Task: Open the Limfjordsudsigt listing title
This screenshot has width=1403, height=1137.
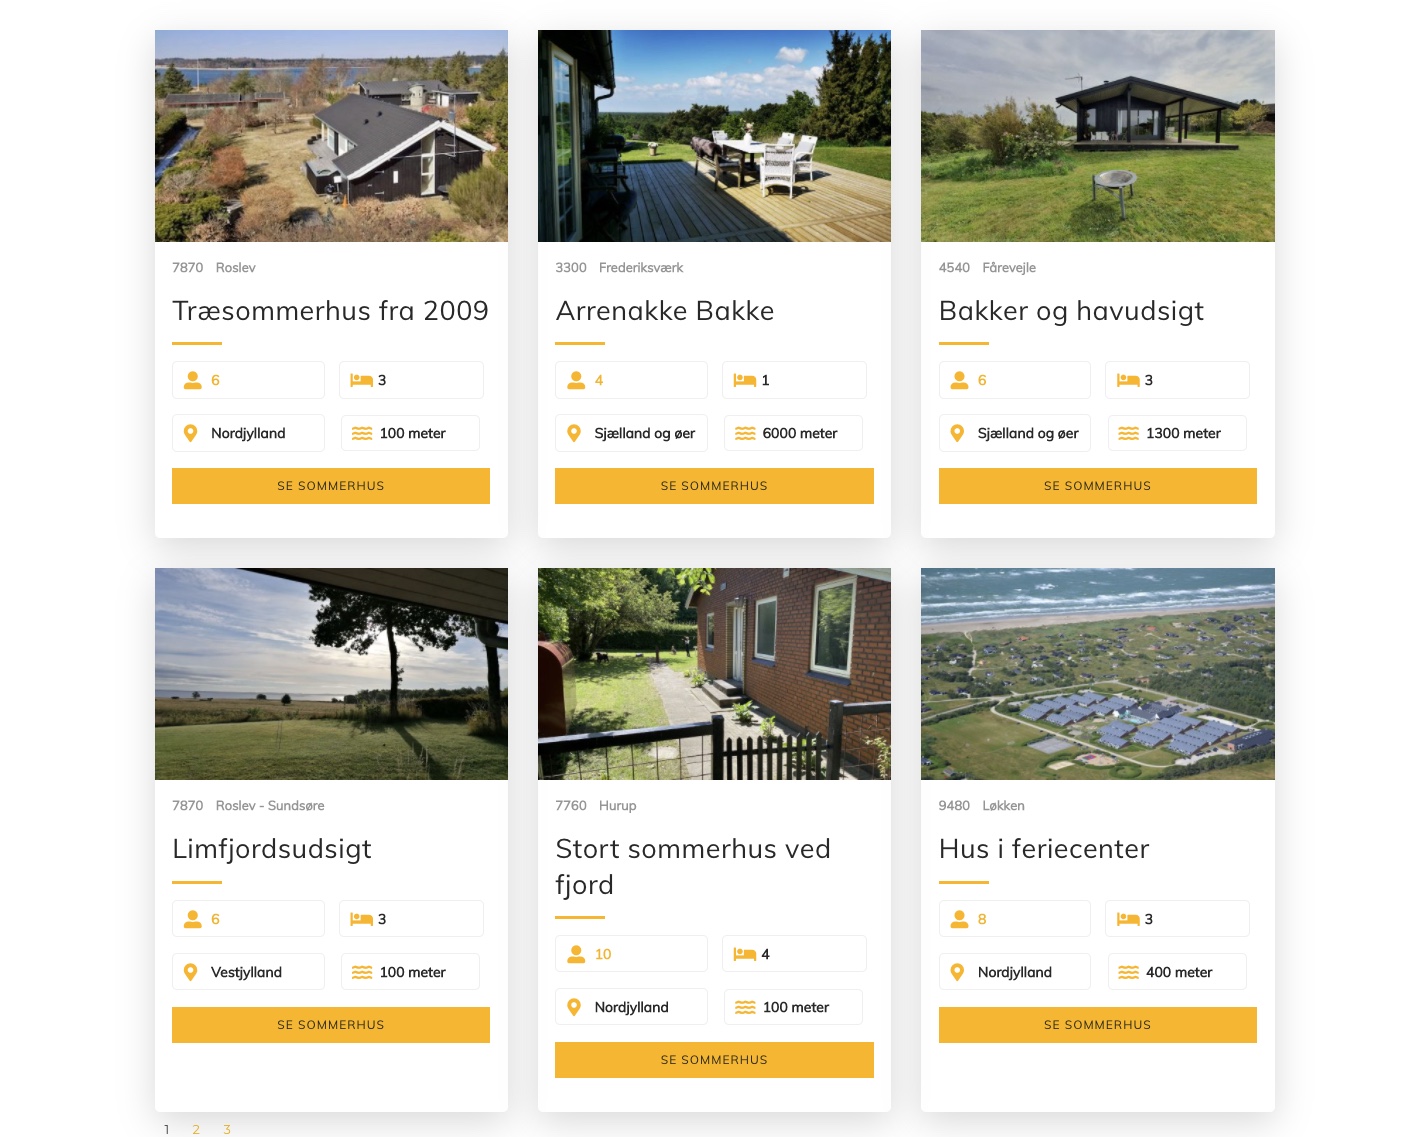Action: (272, 849)
